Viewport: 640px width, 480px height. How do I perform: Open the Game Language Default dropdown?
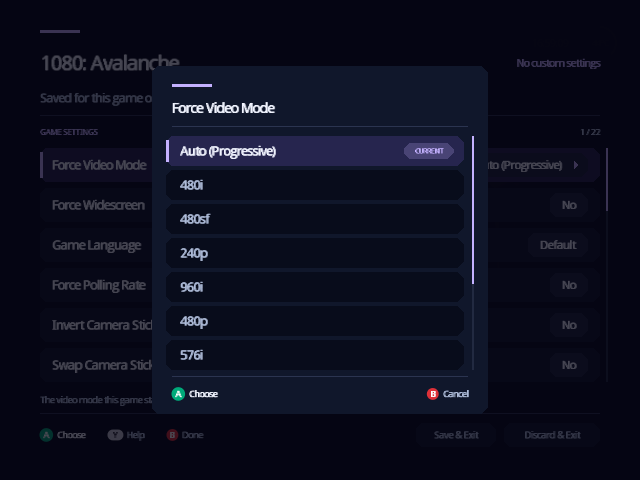558,245
